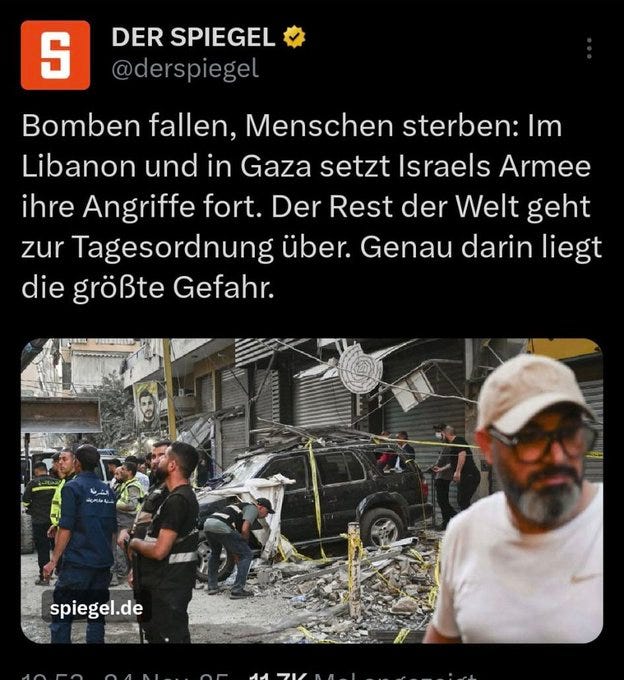Click the spiegel.de domain label on the card
Image resolution: width=624 pixels, height=680 pixels.
pyautogui.click(x=96, y=608)
